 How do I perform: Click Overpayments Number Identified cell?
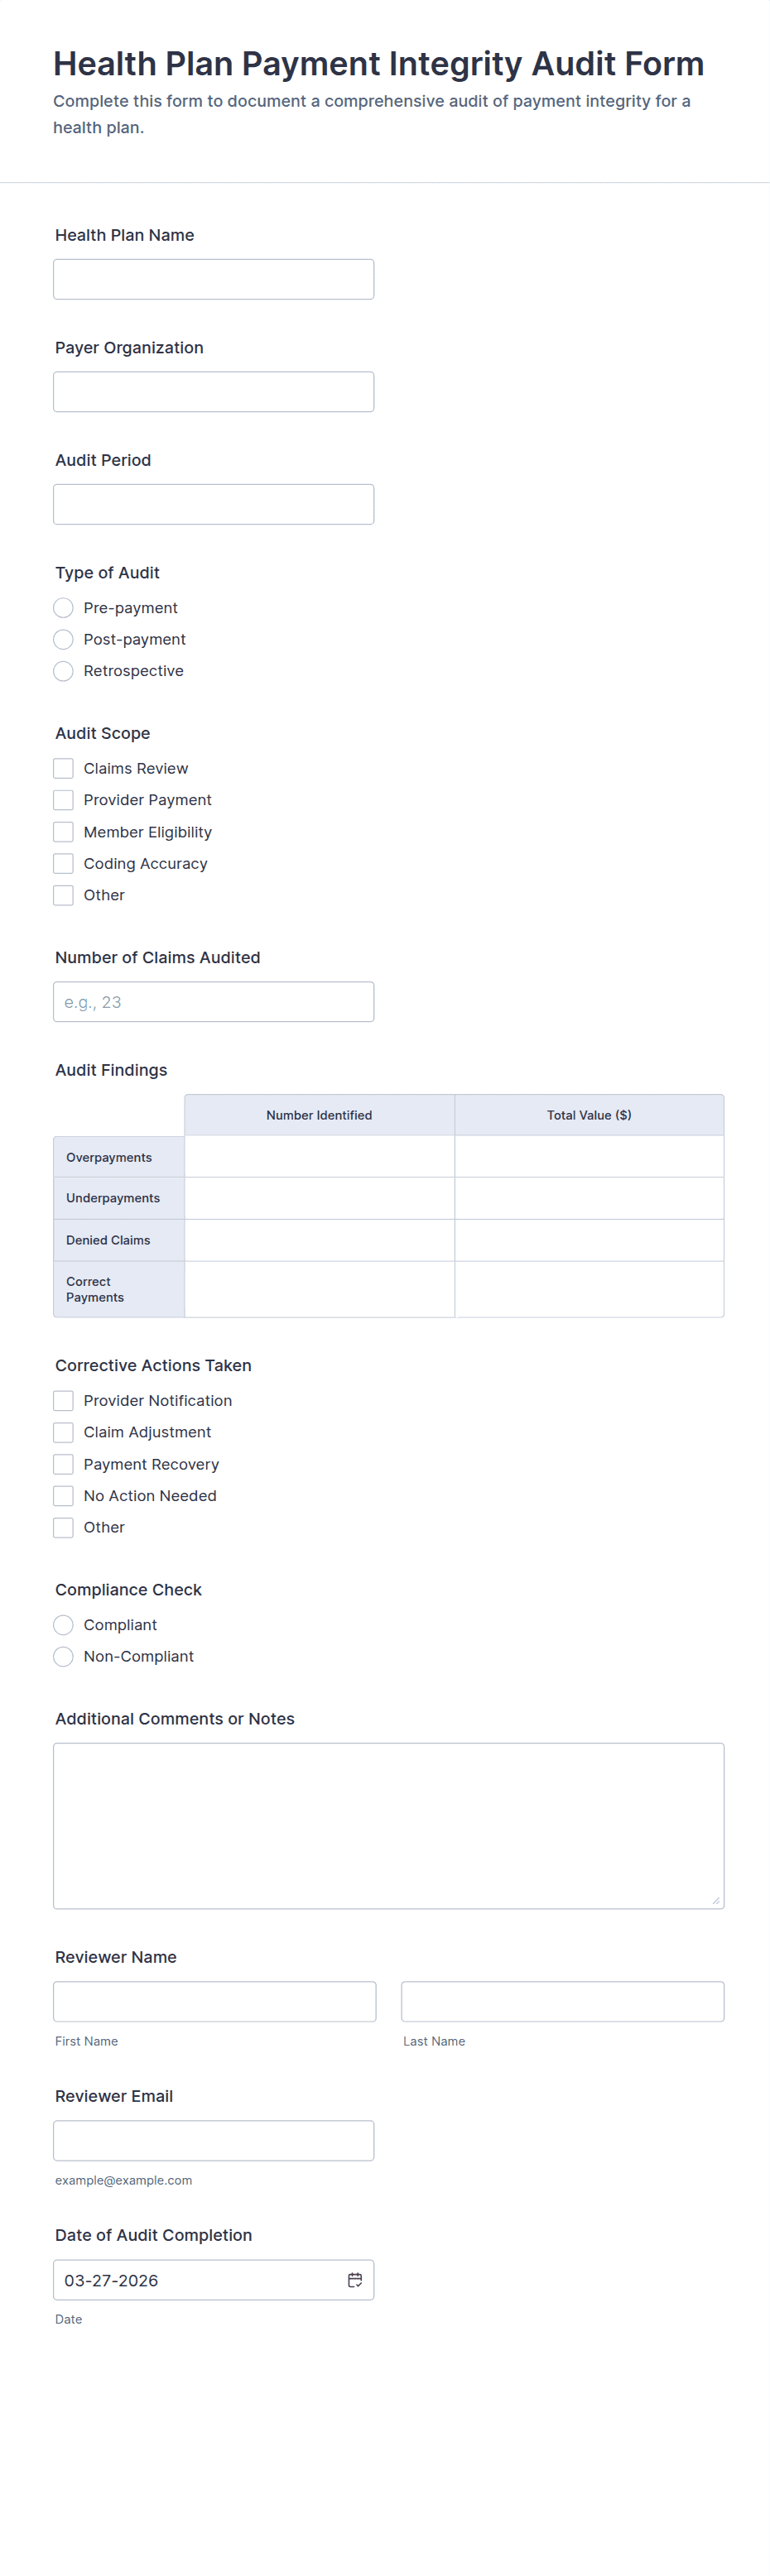(x=319, y=1157)
